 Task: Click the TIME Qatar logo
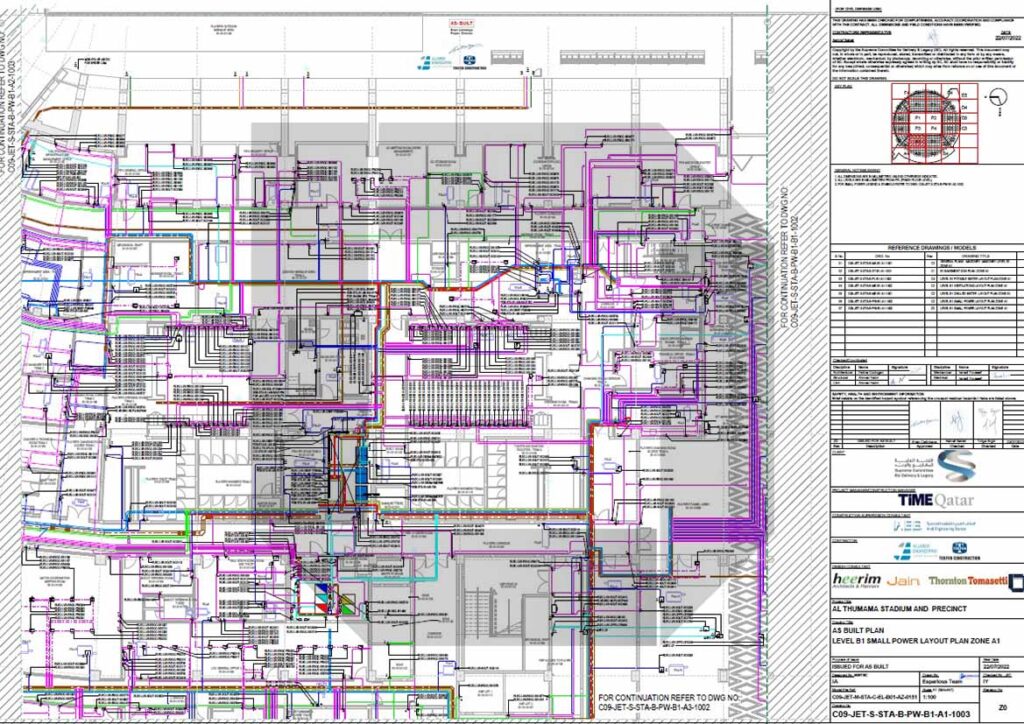coord(934,499)
